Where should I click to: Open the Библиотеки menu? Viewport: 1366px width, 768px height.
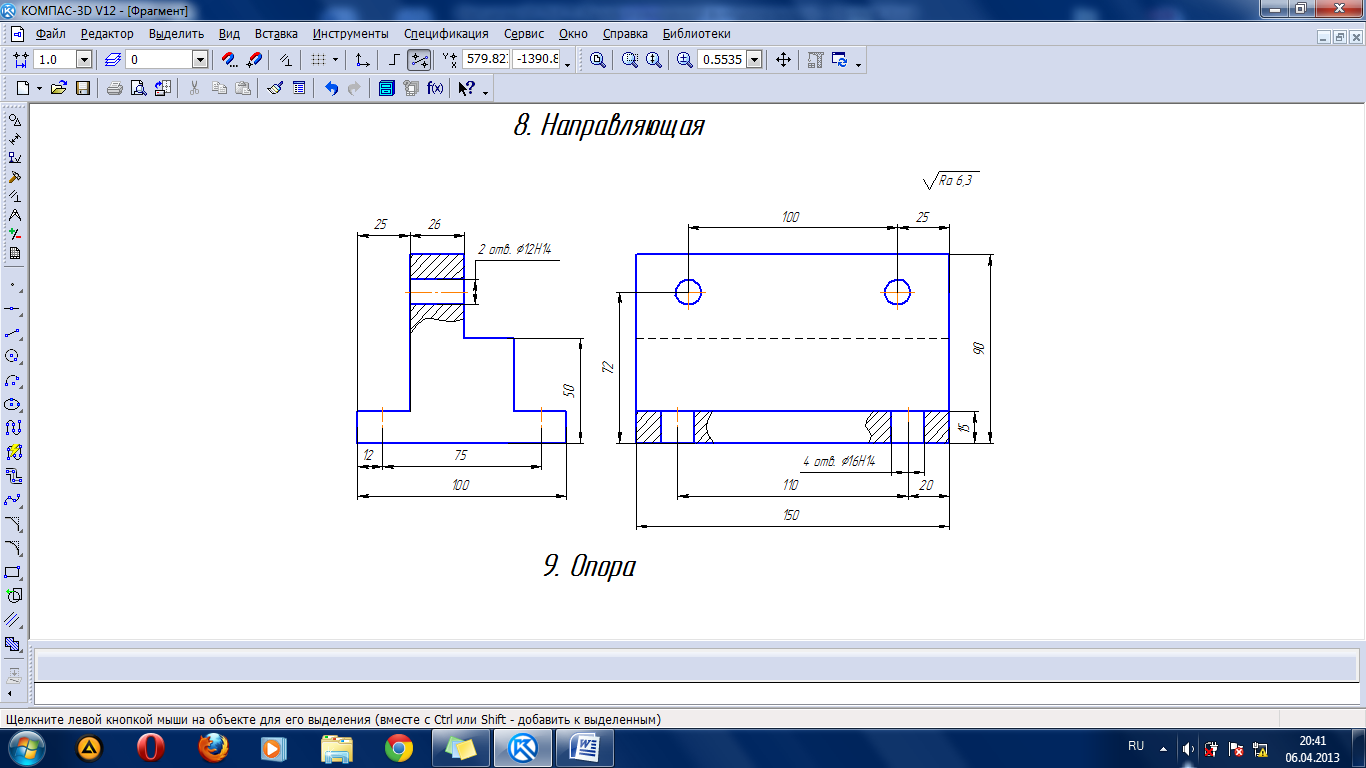click(x=696, y=34)
